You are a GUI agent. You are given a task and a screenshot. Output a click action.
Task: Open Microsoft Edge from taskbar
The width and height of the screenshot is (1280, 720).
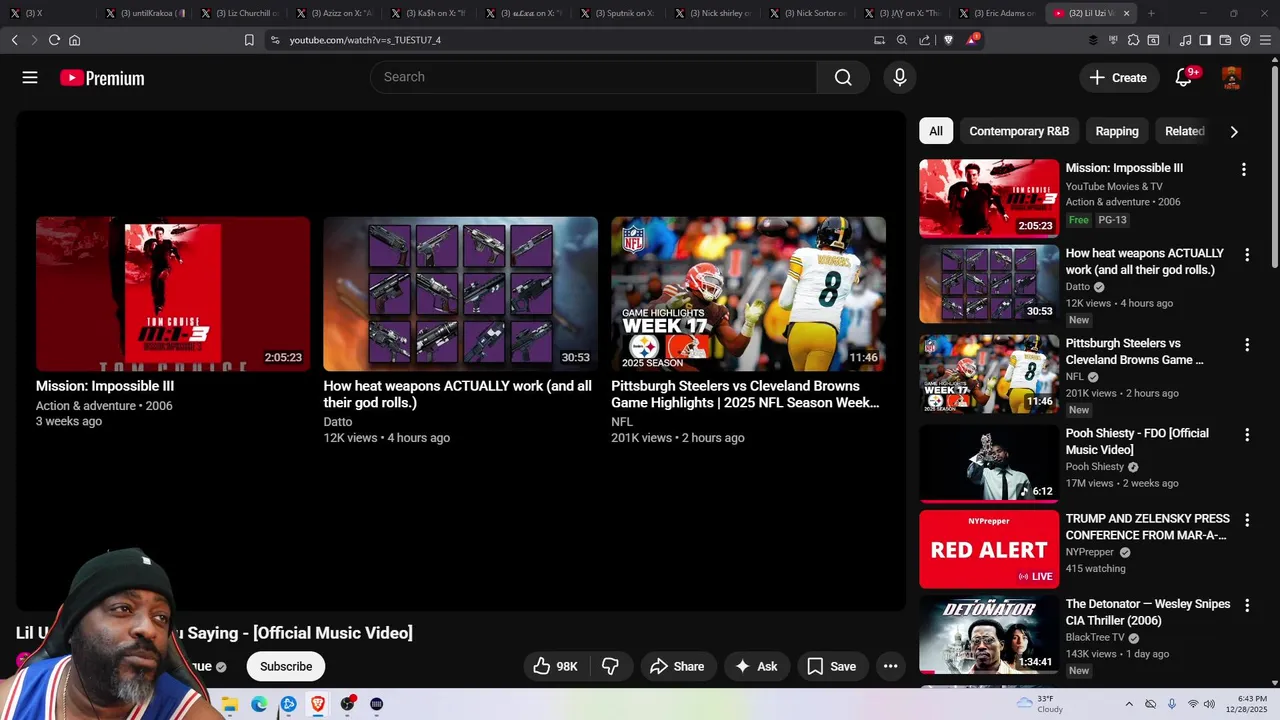click(x=259, y=704)
